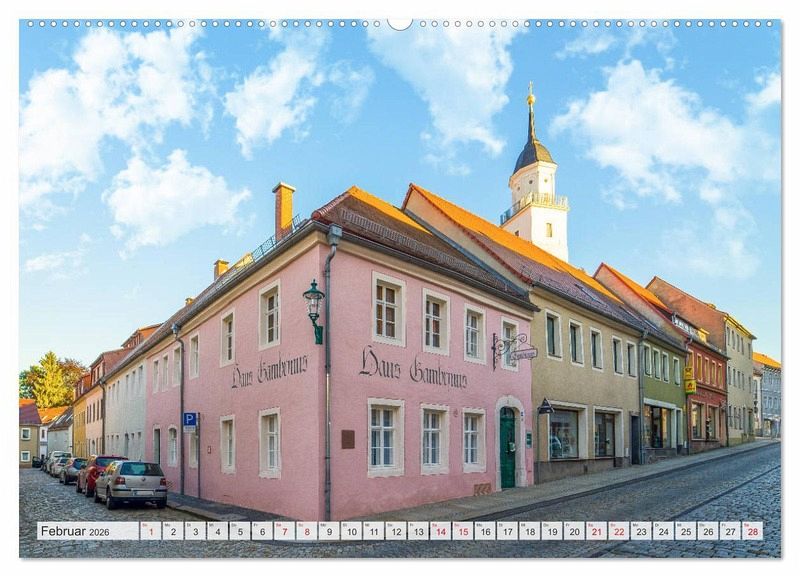
Task: Click the blue parking sign
Action: tap(189, 421)
